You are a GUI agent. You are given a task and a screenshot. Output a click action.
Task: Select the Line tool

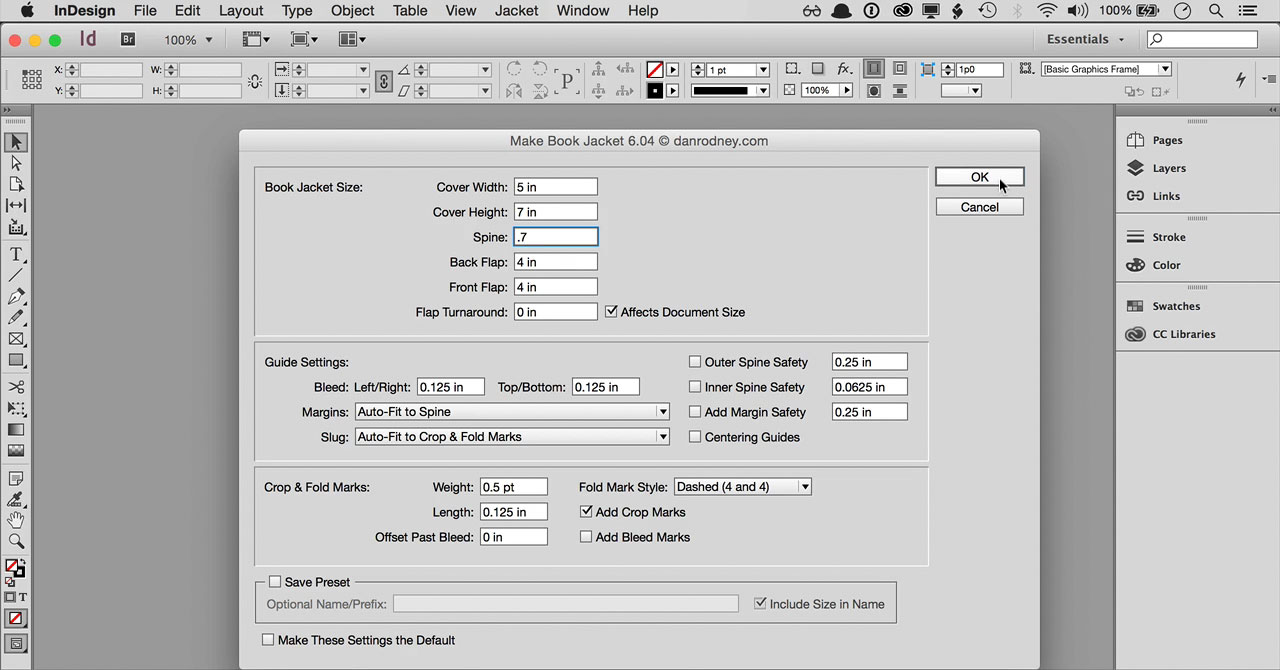tap(16, 275)
